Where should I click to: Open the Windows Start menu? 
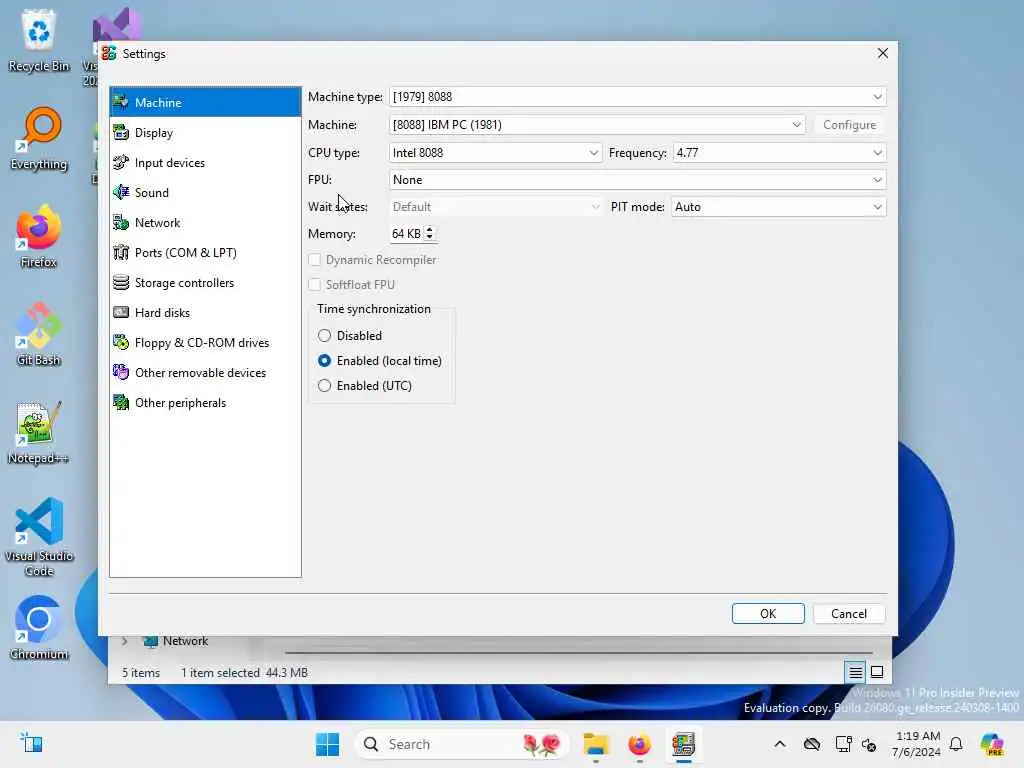tap(327, 744)
